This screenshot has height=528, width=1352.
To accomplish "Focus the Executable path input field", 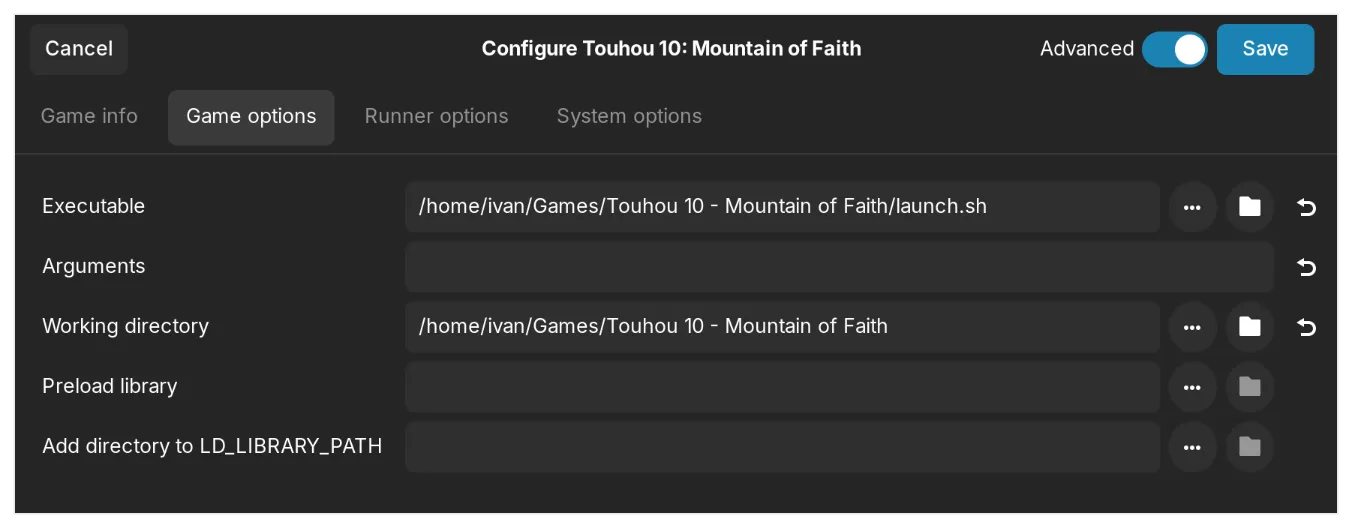I will click(x=782, y=207).
